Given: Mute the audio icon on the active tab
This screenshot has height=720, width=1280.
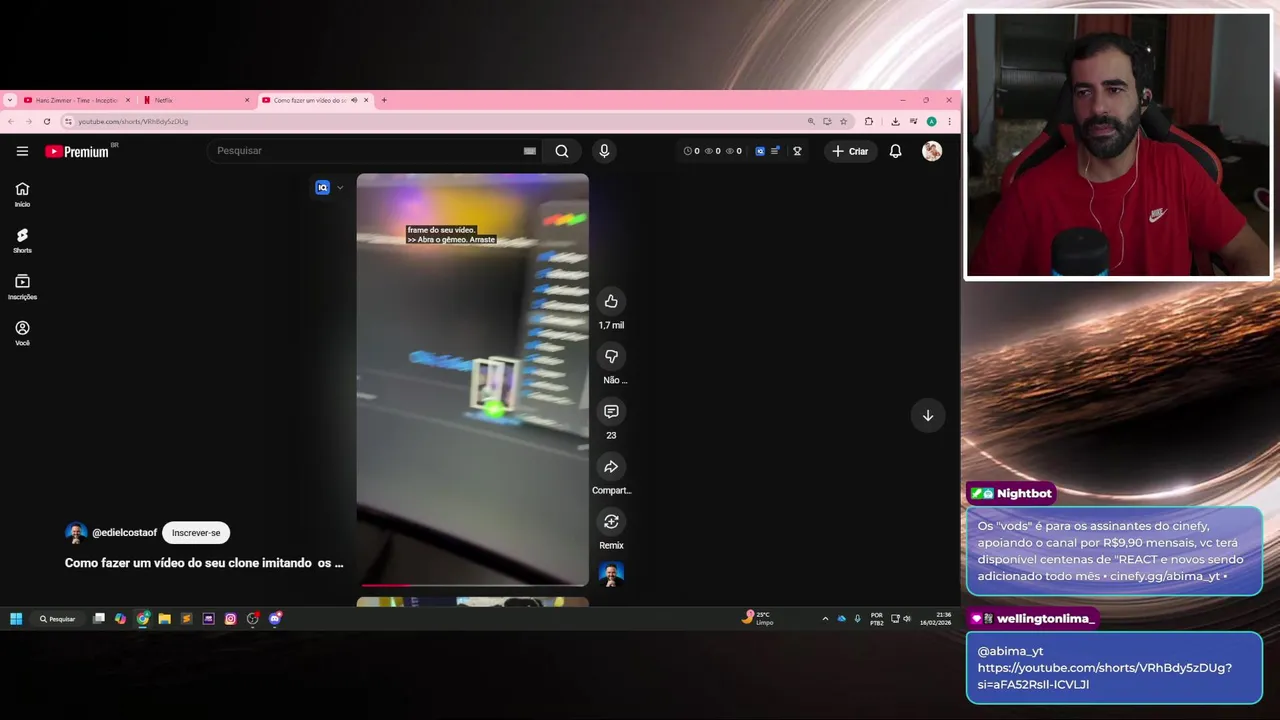Looking at the screenshot, I should pyautogui.click(x=354, y=100).
